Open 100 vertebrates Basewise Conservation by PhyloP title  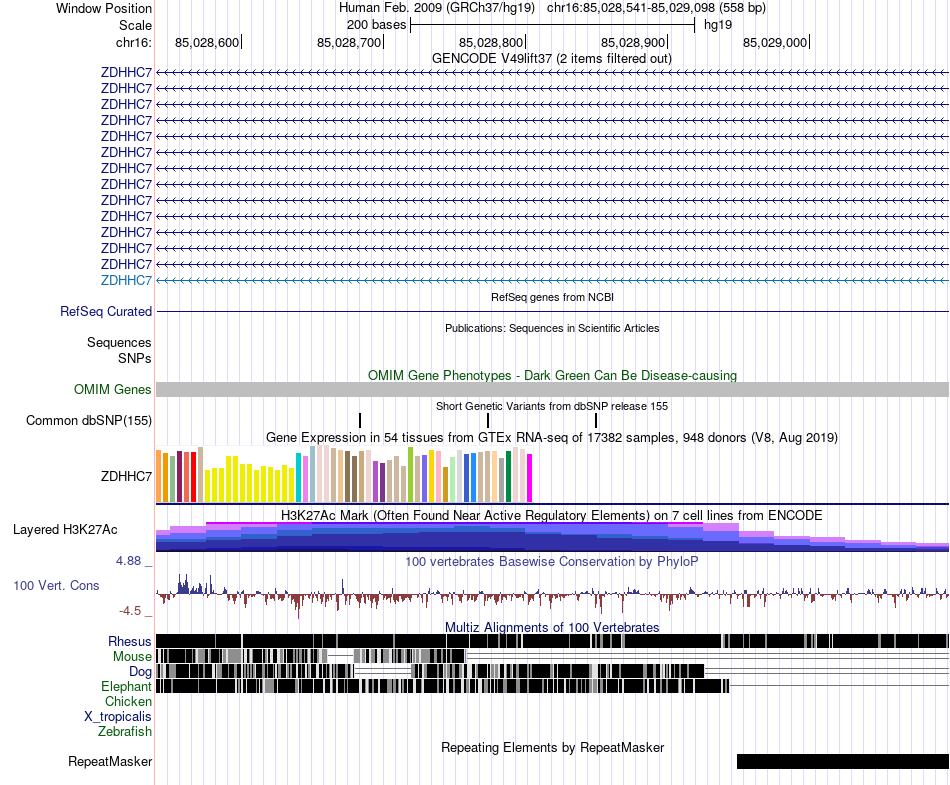pyautogui.click(x=551, y=561)
